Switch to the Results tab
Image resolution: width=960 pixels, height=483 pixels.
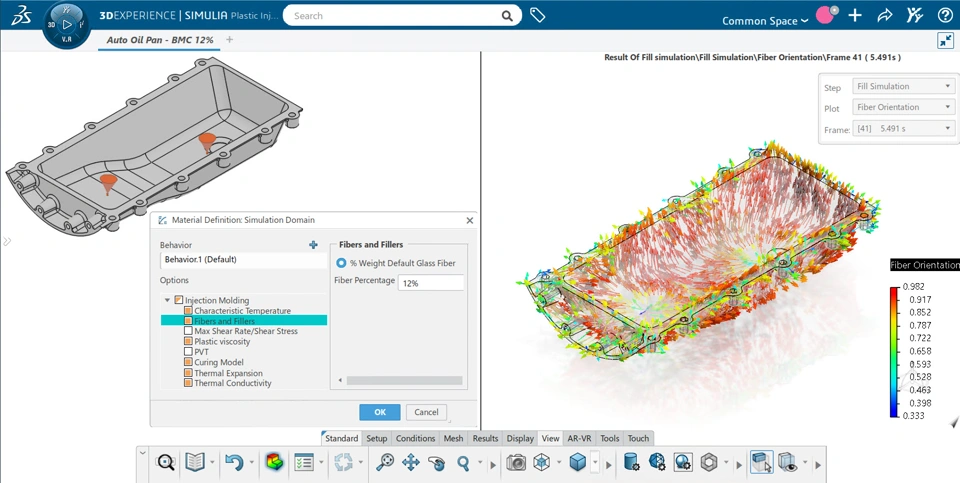coord(486,438)
